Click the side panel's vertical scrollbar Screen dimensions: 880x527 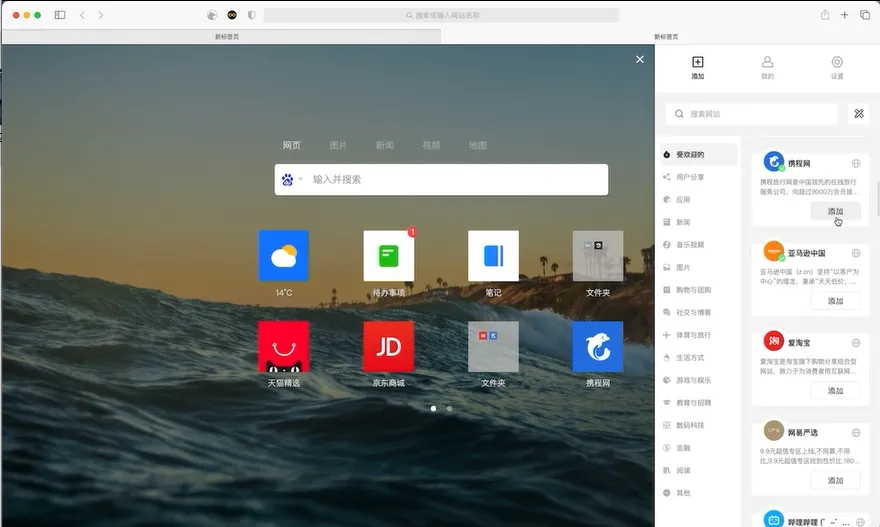878,199
